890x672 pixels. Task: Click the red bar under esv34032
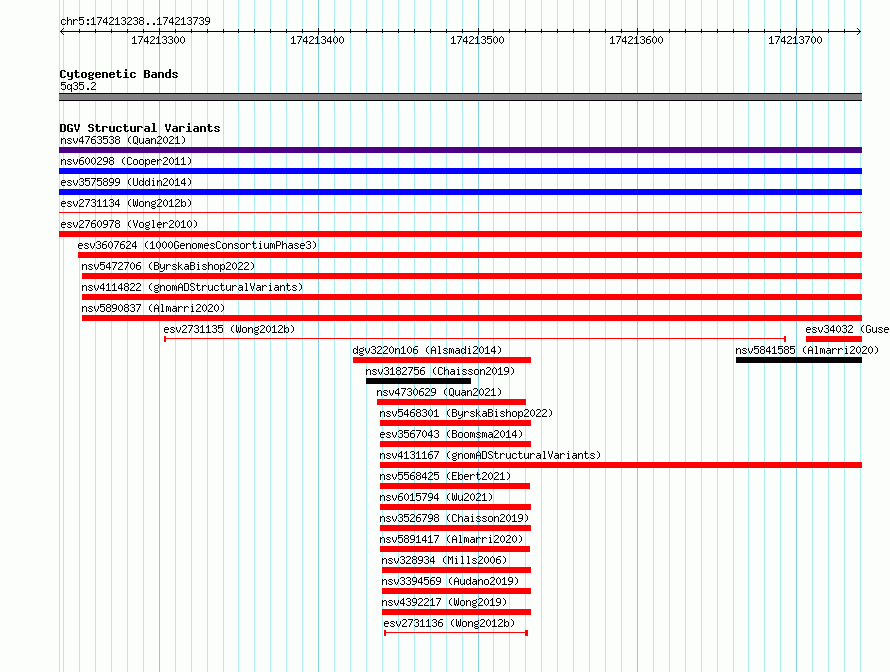(x=834, y=339)
